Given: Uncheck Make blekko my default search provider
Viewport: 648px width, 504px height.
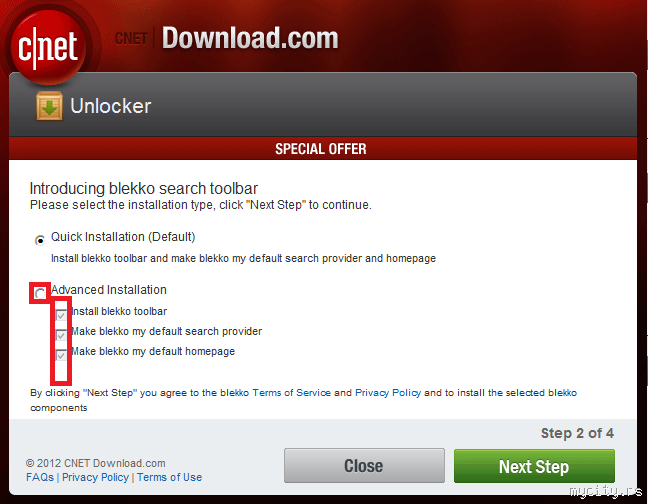Looking at the screenshot, I should pos(61,335).
